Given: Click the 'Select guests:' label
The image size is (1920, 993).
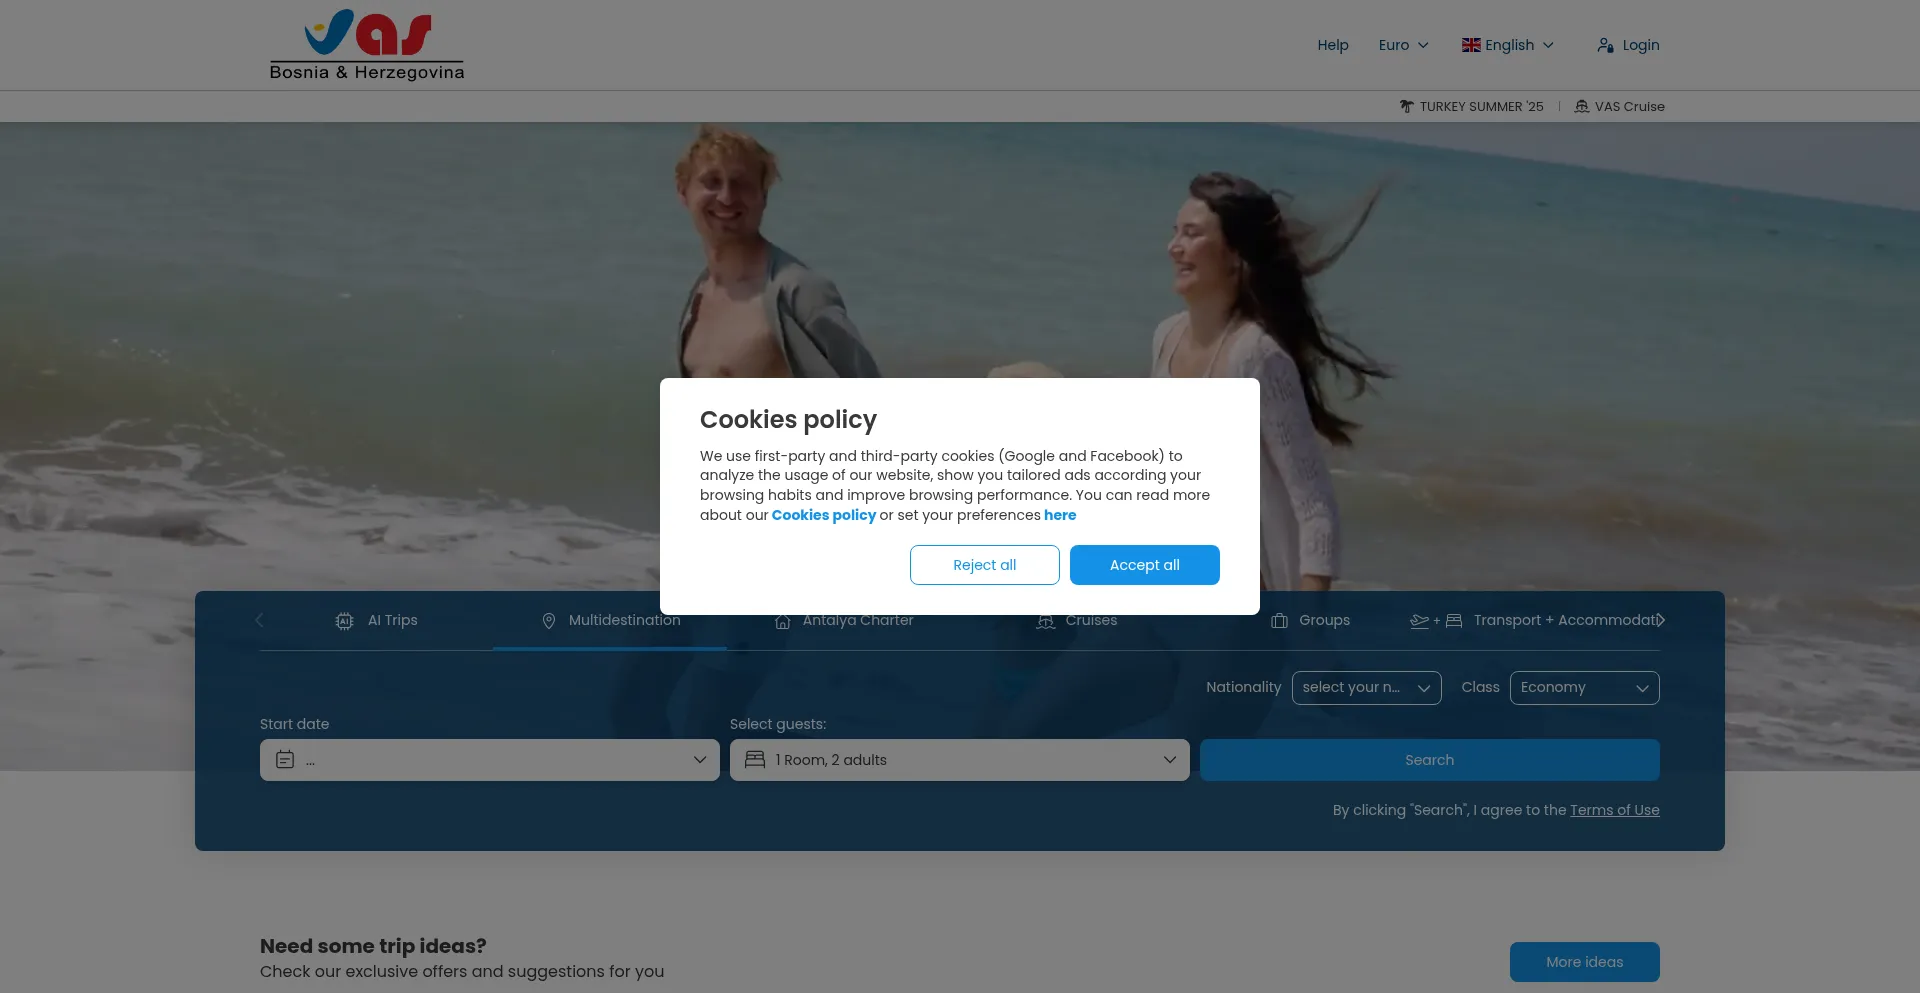Looking at the screenshot, I should pyautogui.click(x=778, y=724).
